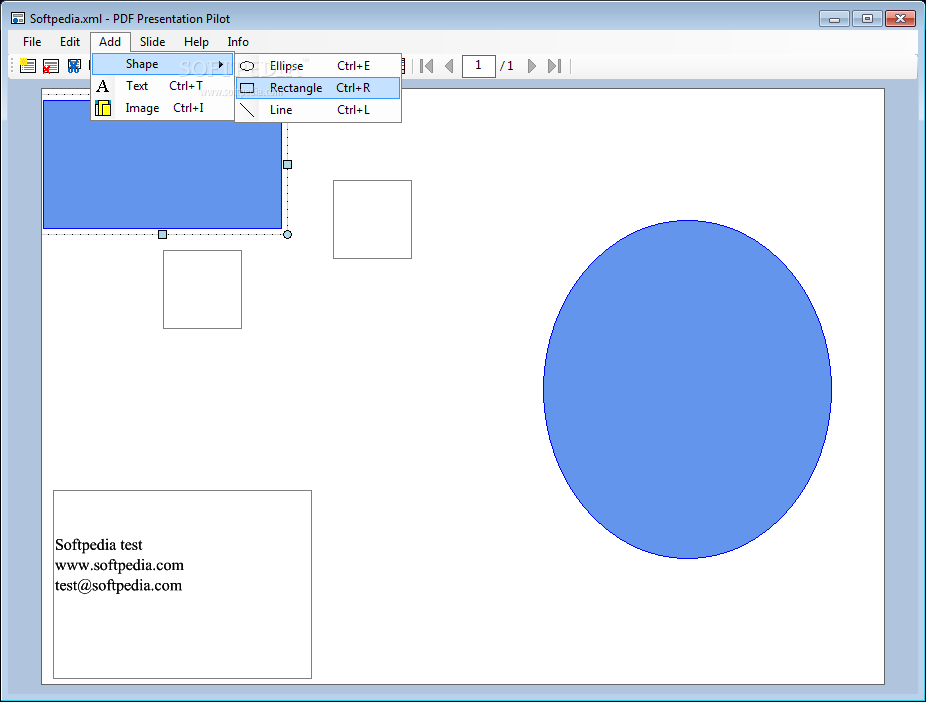Click the Image icon in Add menu
926x702 pixels.
click(x=103, y=108)
